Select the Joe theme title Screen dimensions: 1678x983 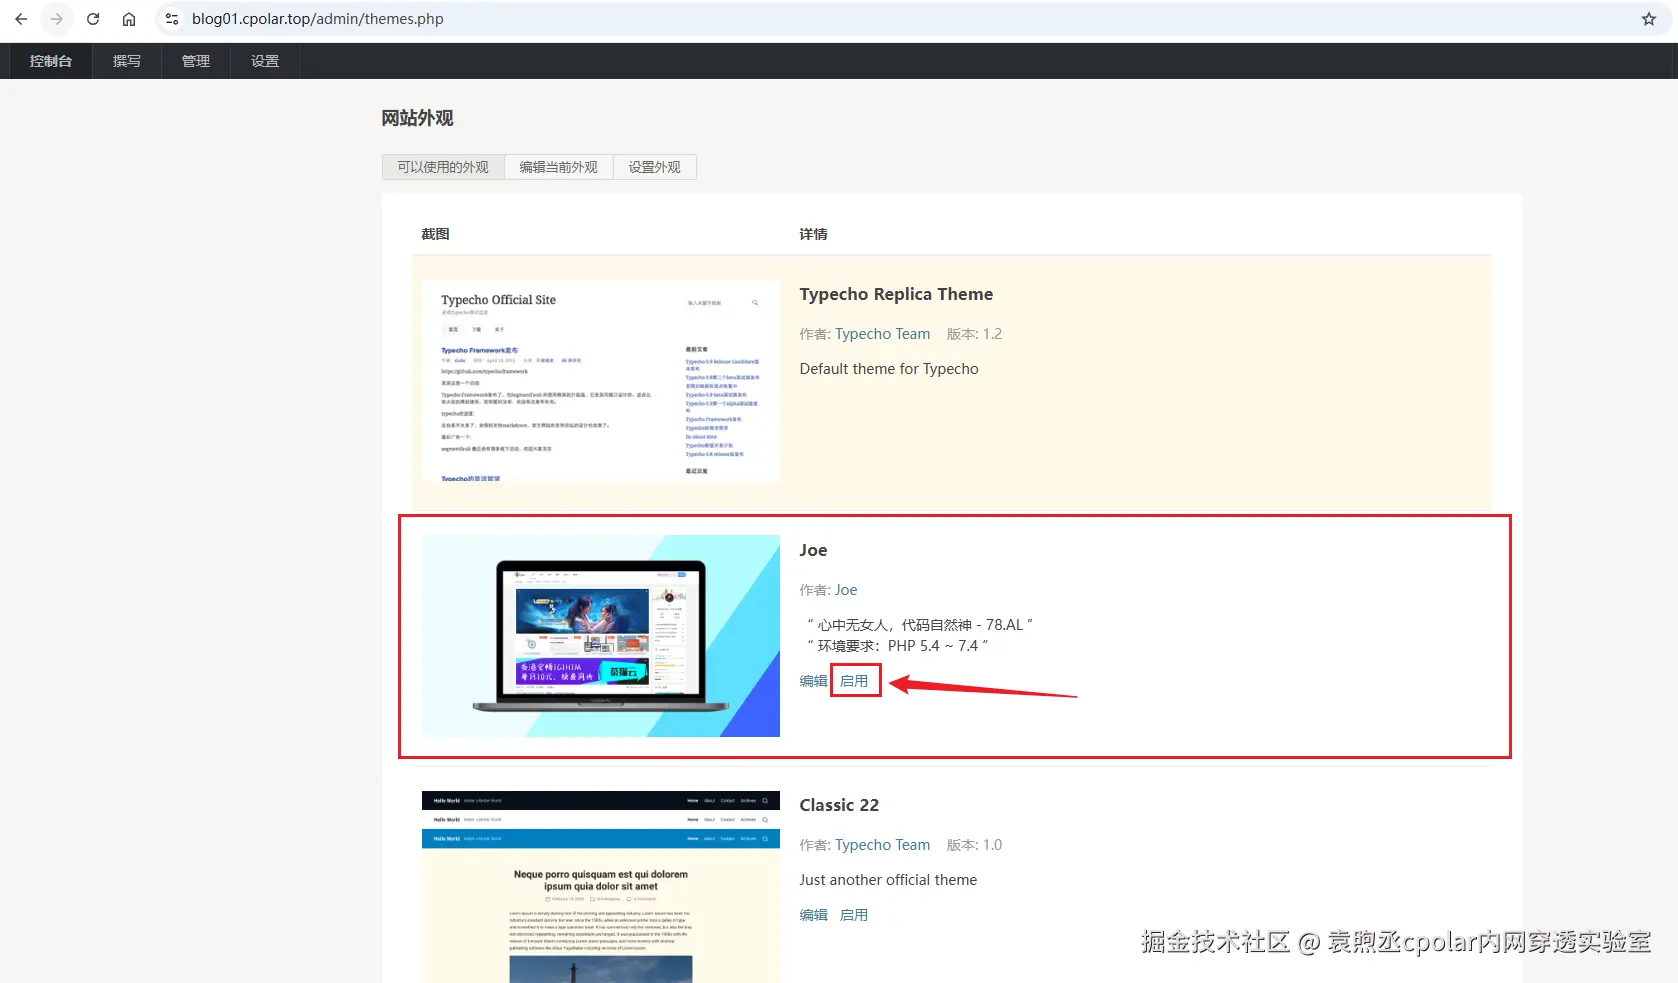tap(813, 550)
